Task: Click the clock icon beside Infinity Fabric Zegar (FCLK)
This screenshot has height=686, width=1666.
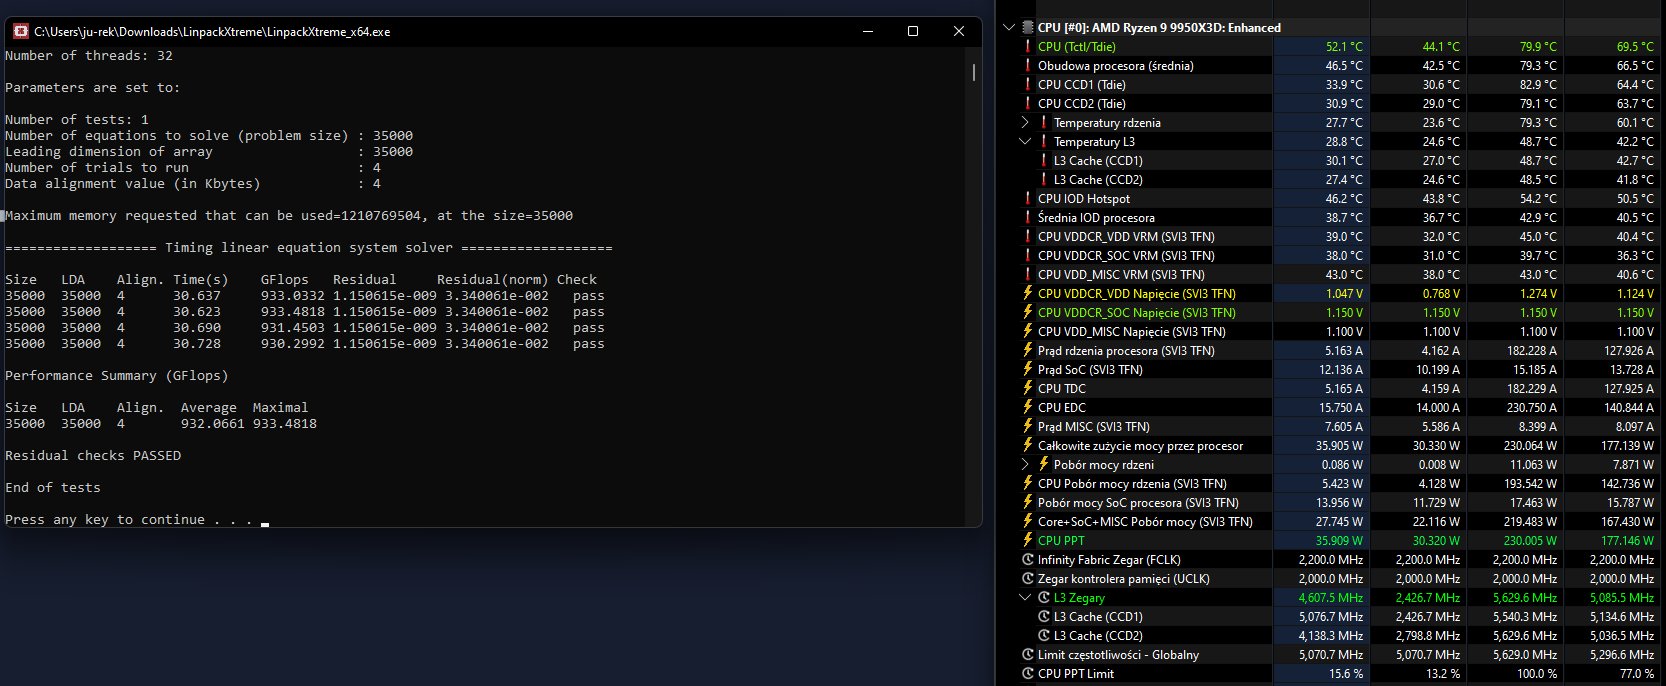Action: click(x=1028, y=560)
